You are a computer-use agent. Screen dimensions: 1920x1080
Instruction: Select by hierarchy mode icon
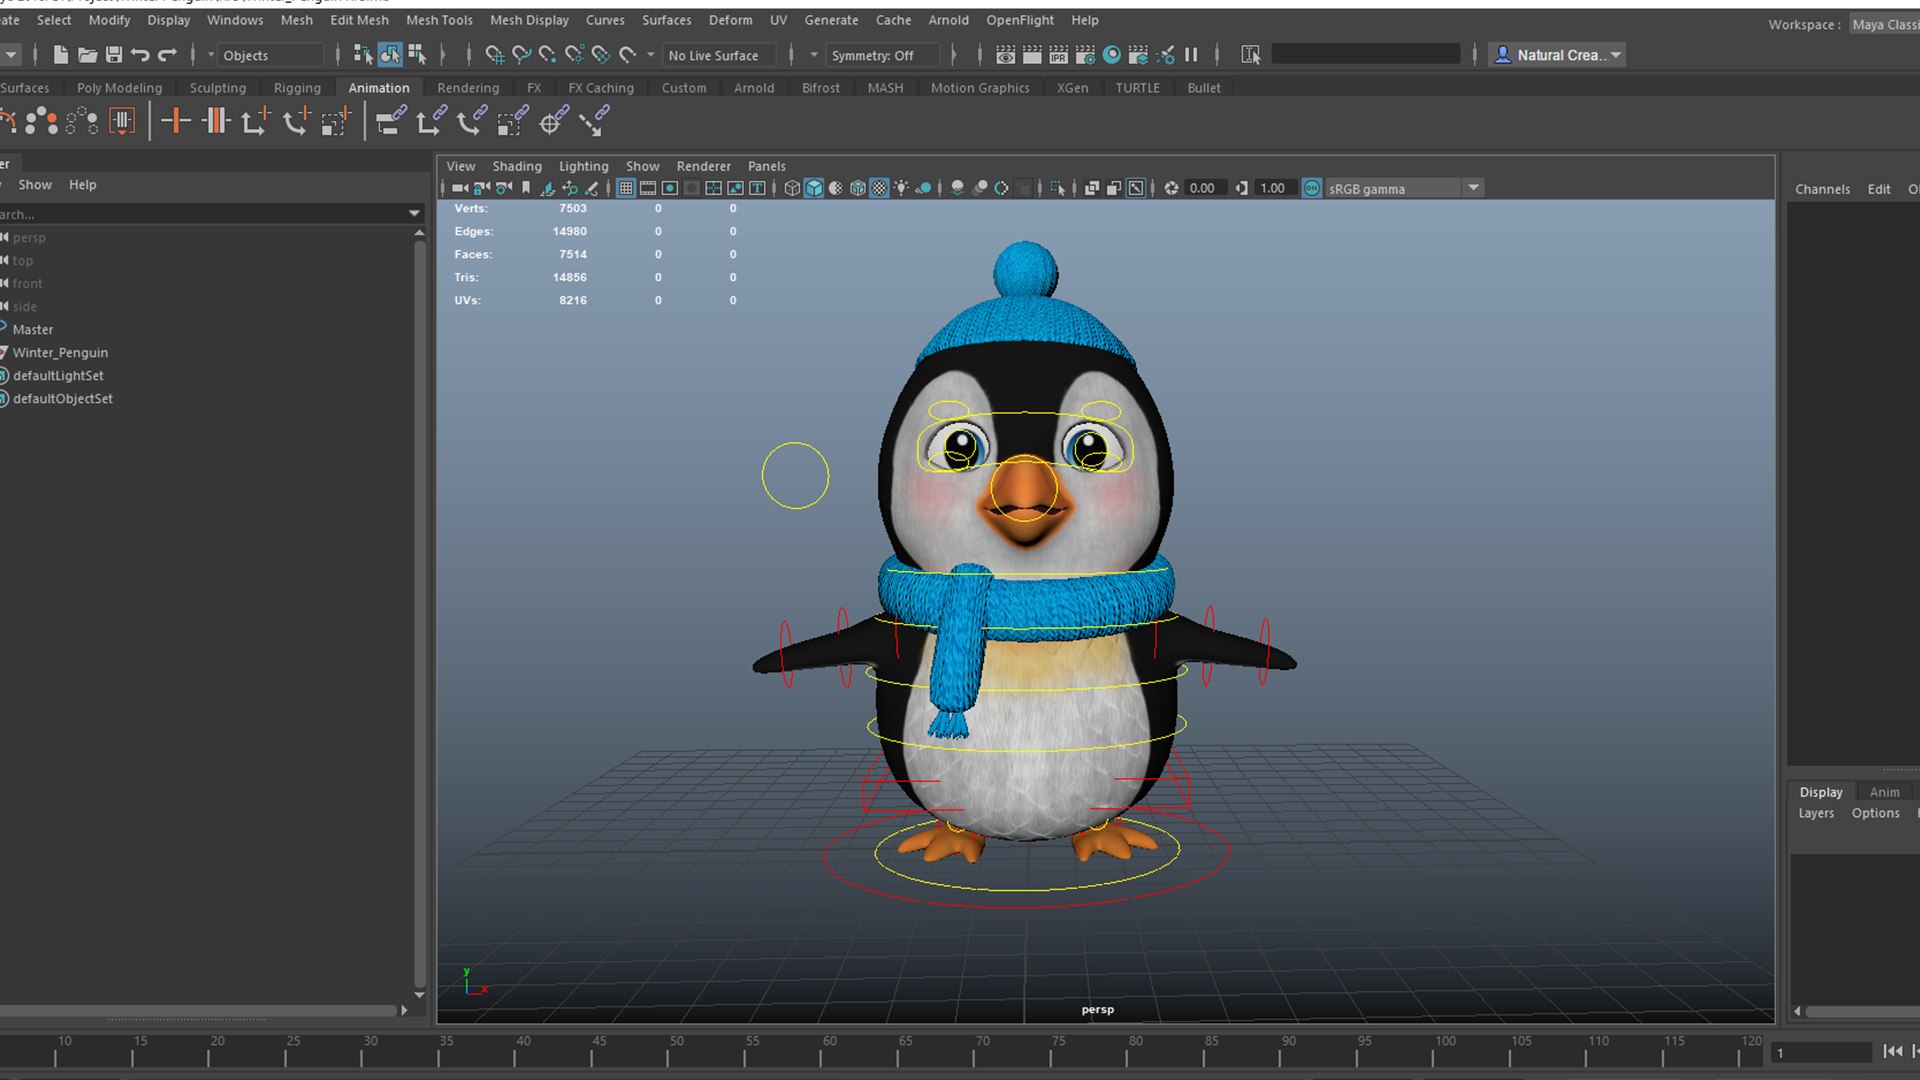pyautogui.click(x=363, y=55)
